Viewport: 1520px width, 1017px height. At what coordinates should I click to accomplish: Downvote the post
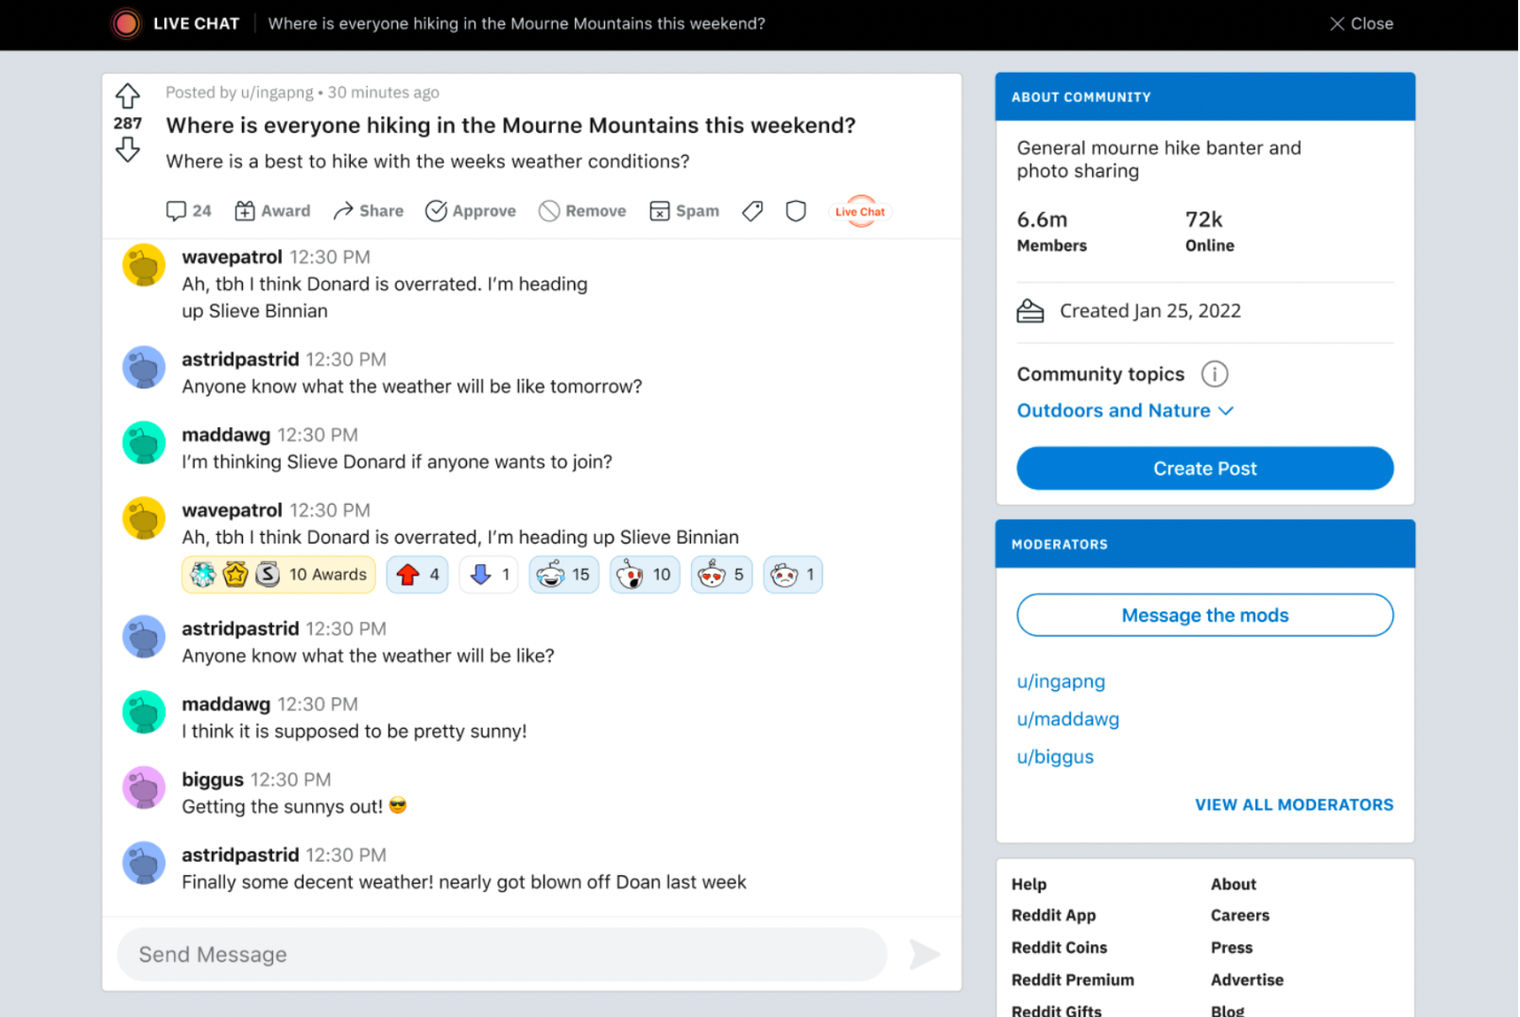click(x=127, y=150)
